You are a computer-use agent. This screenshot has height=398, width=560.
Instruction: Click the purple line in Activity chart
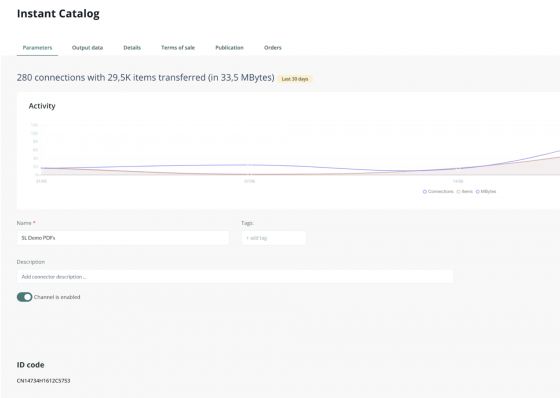250,165
